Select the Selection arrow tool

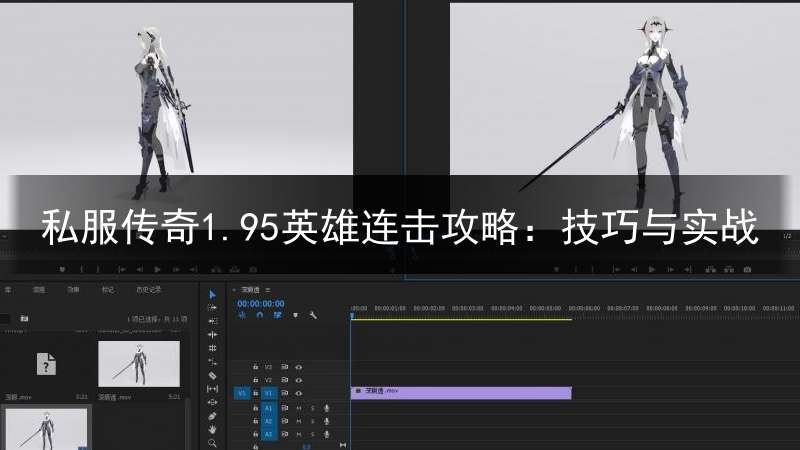(x=212, y=294)
